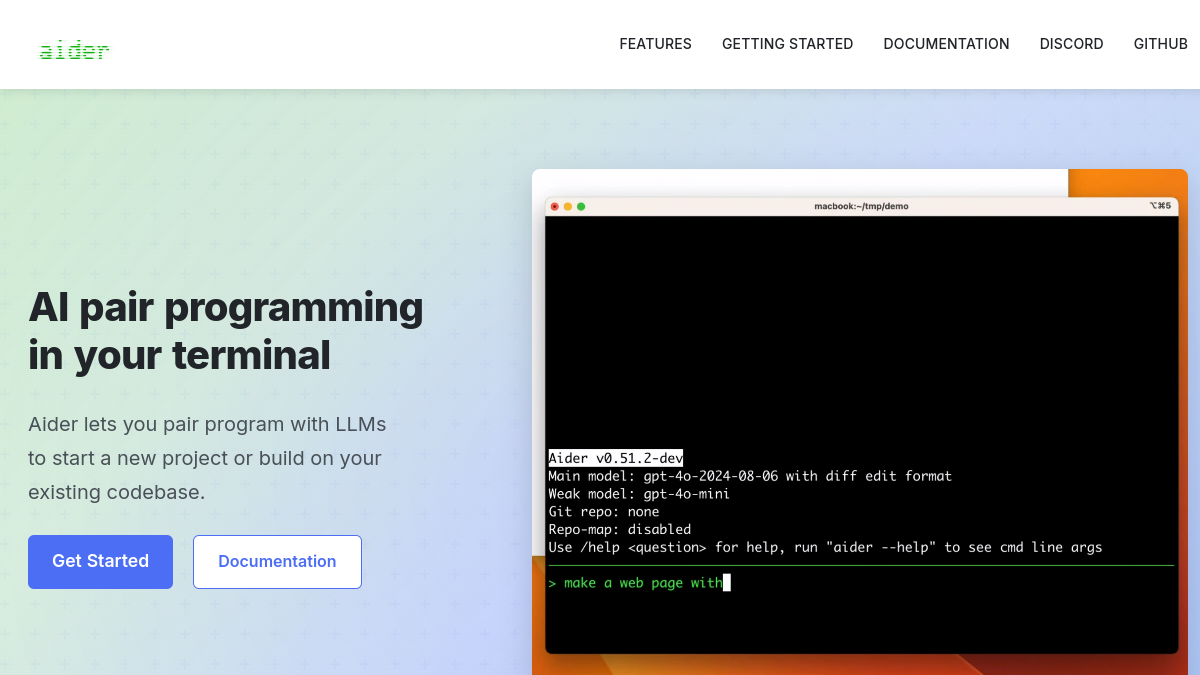Click the green aider logo
Viewport: 1200px width, 675px height.
[x=74, y=50]
